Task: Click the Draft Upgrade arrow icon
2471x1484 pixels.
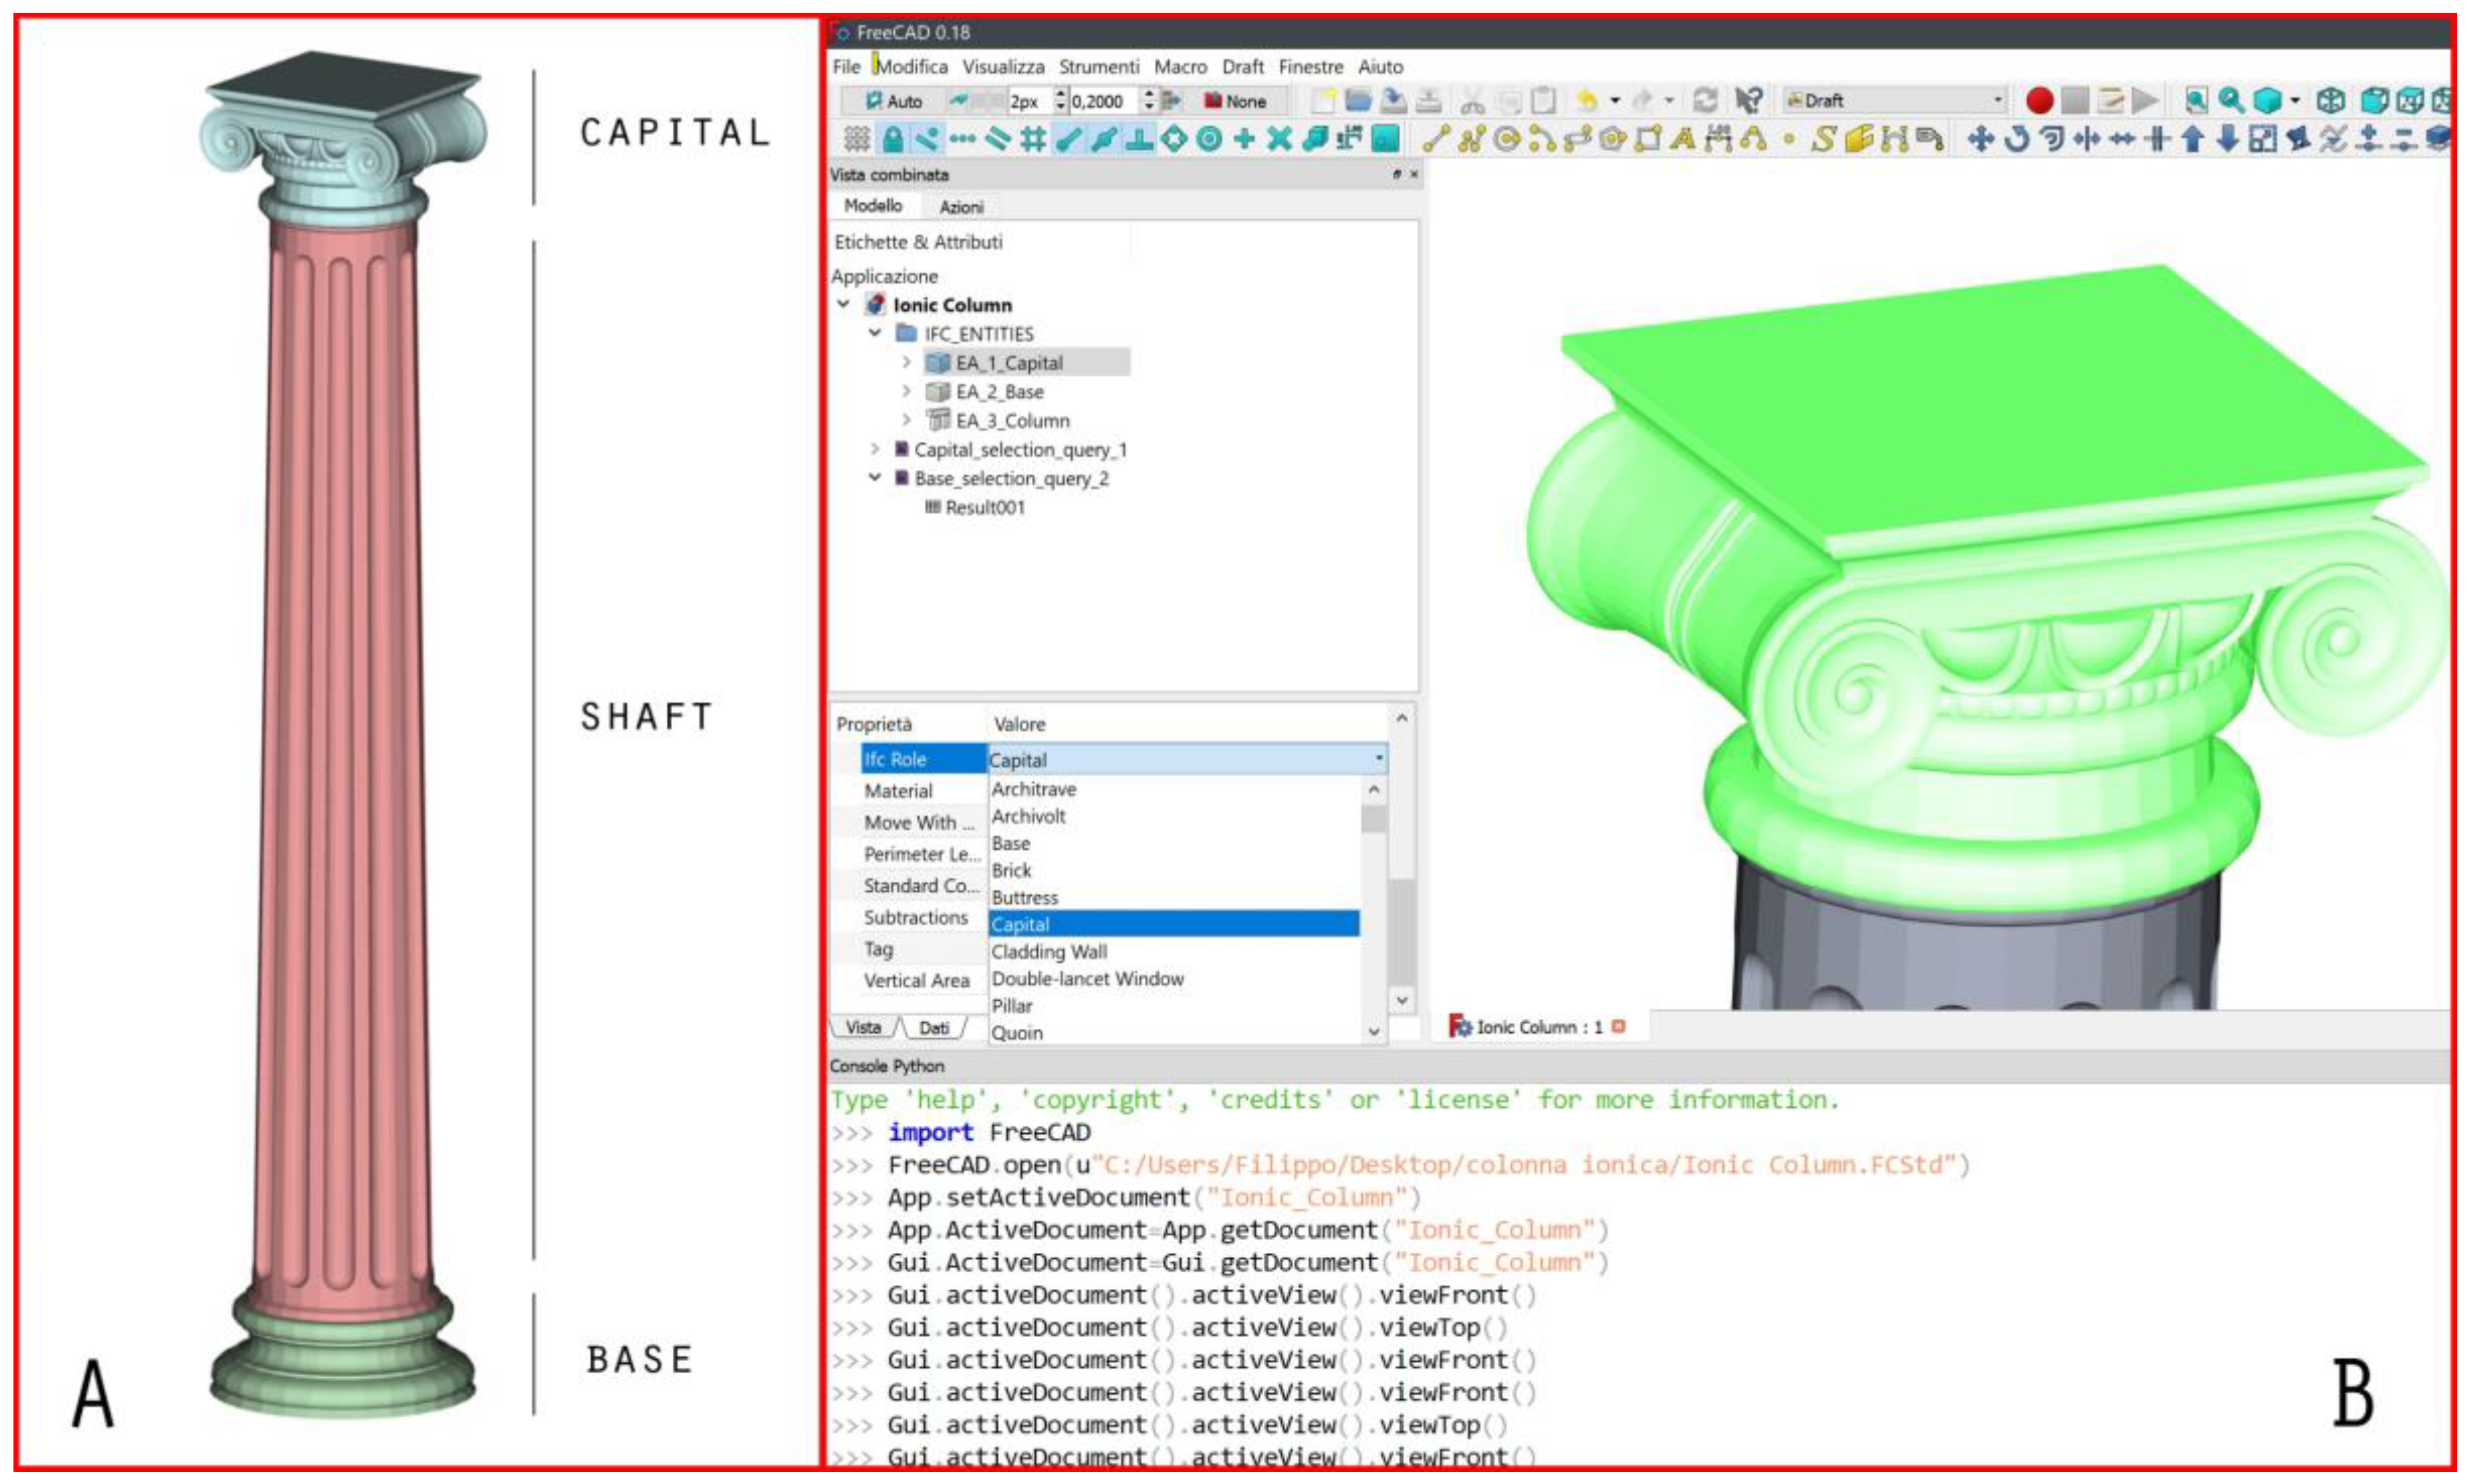Action: [2192, 139]
